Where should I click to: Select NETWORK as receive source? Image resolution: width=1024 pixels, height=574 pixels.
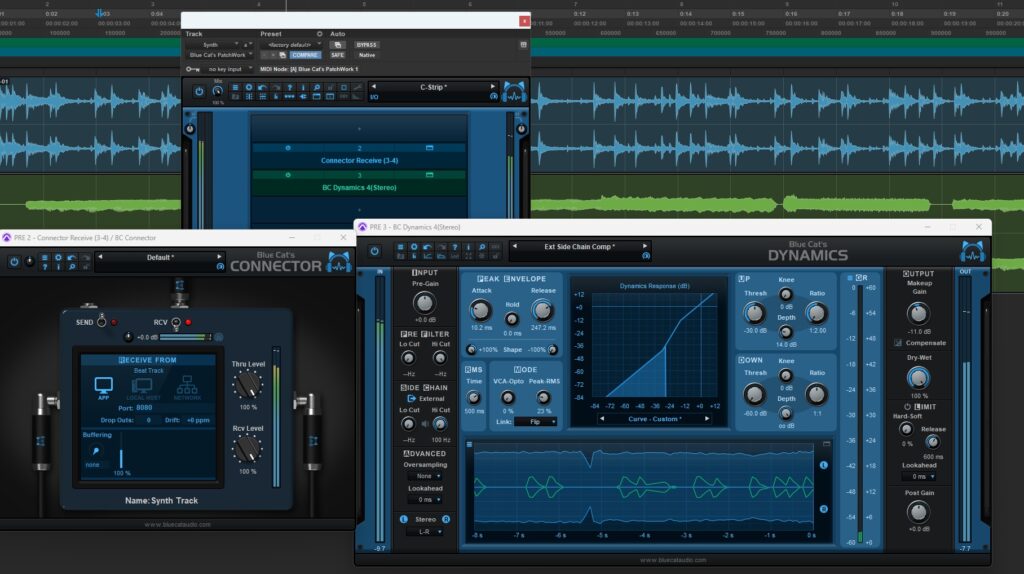pyautogui.click(x=187, y=387)
